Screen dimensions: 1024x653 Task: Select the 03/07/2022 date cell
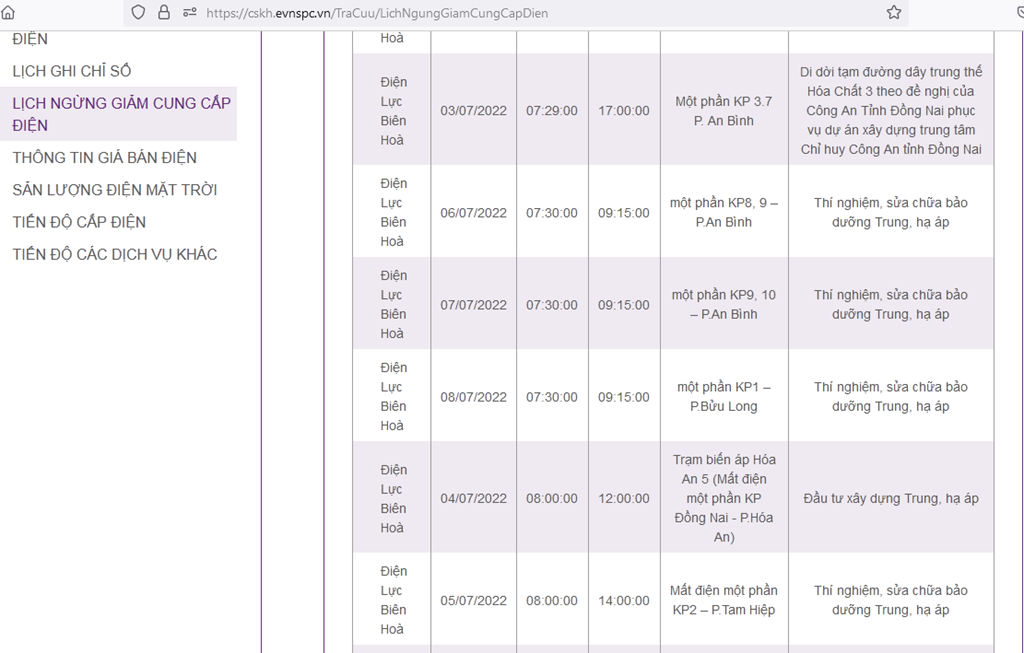[x=473, y=110]
